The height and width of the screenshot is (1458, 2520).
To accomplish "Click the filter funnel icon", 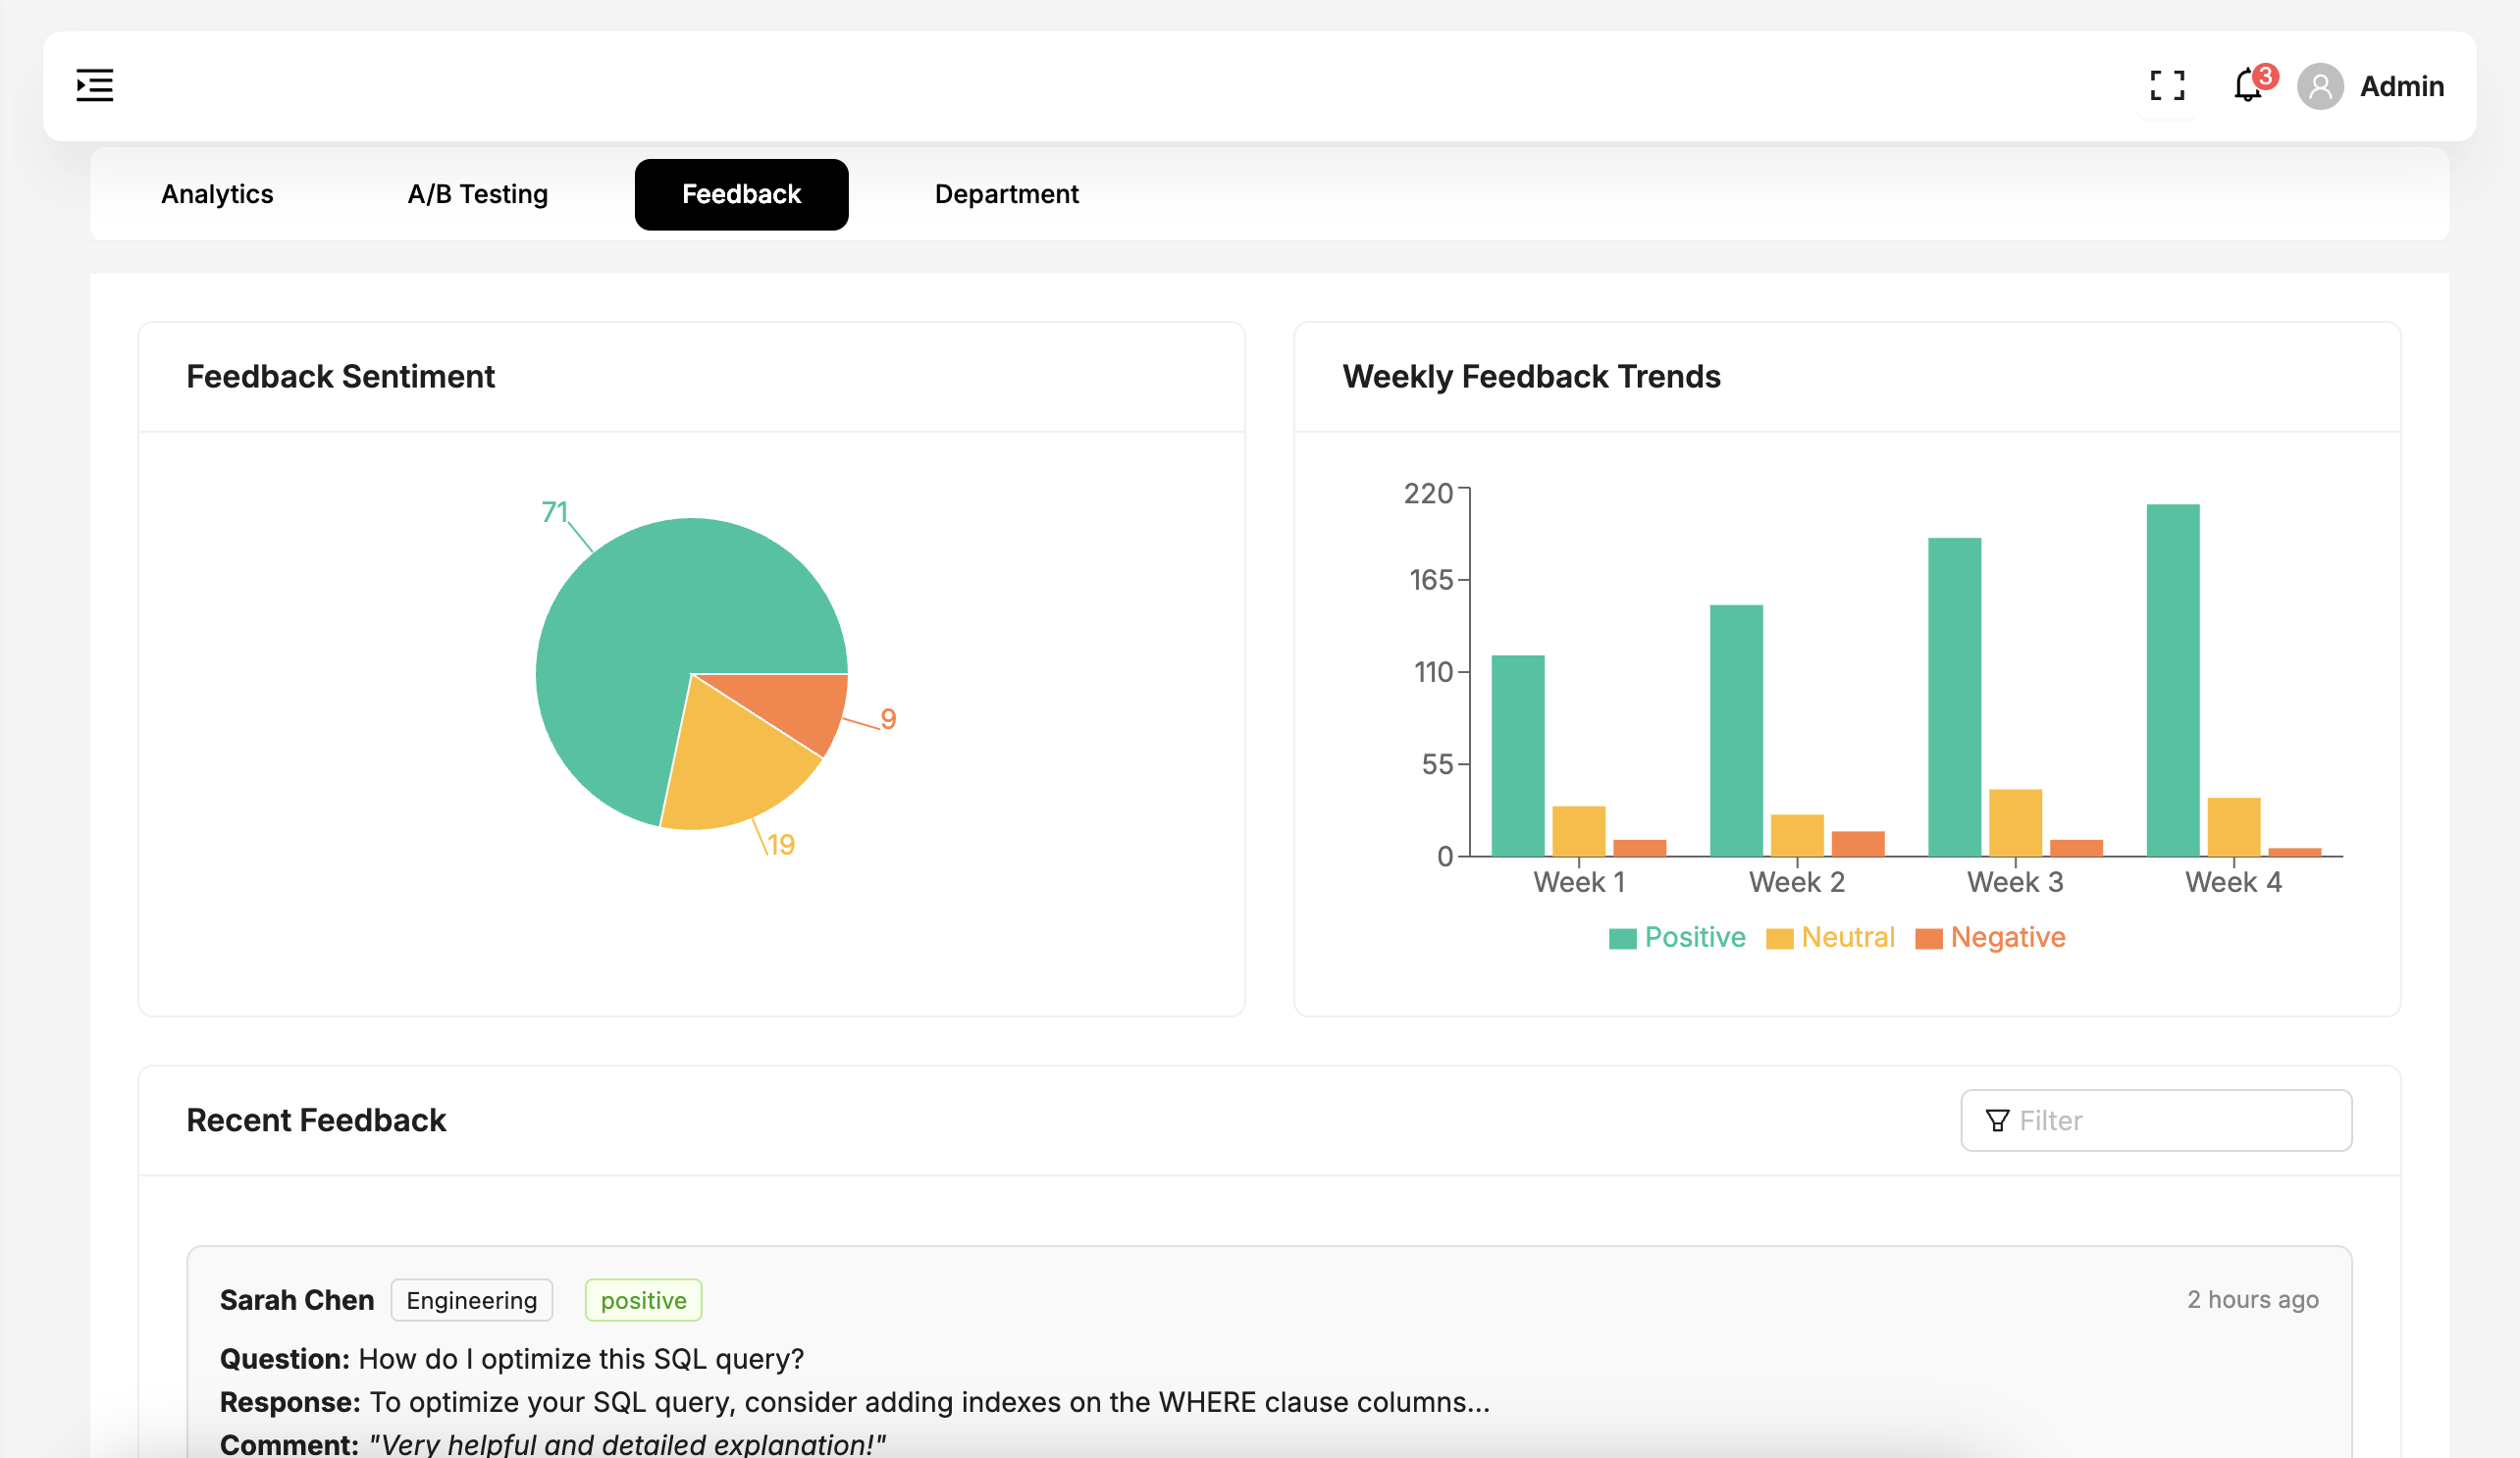I will click(1997, 1120).
